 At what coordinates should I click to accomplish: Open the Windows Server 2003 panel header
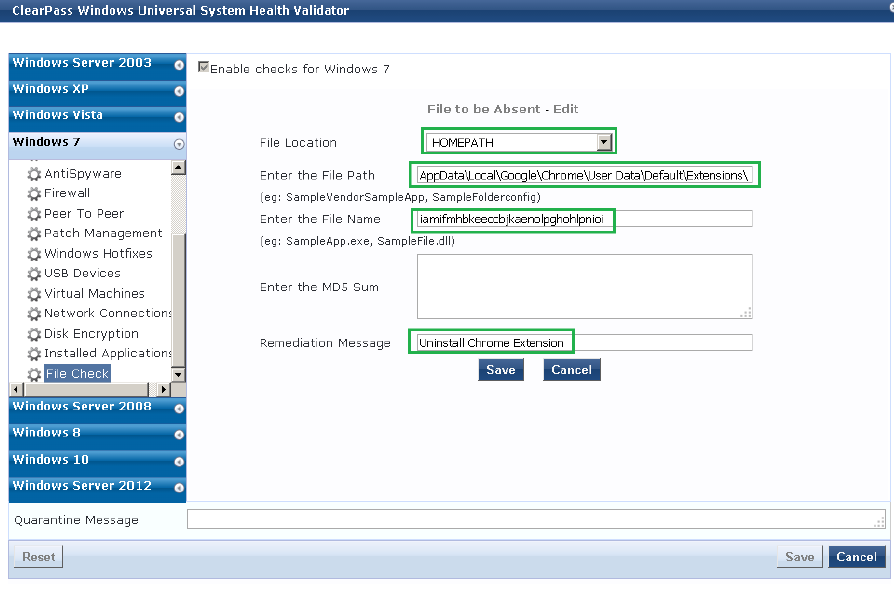(x=97, y=66)
